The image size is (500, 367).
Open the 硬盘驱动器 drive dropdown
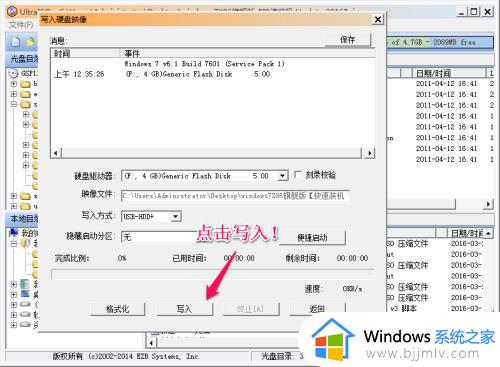coord(283,176)
